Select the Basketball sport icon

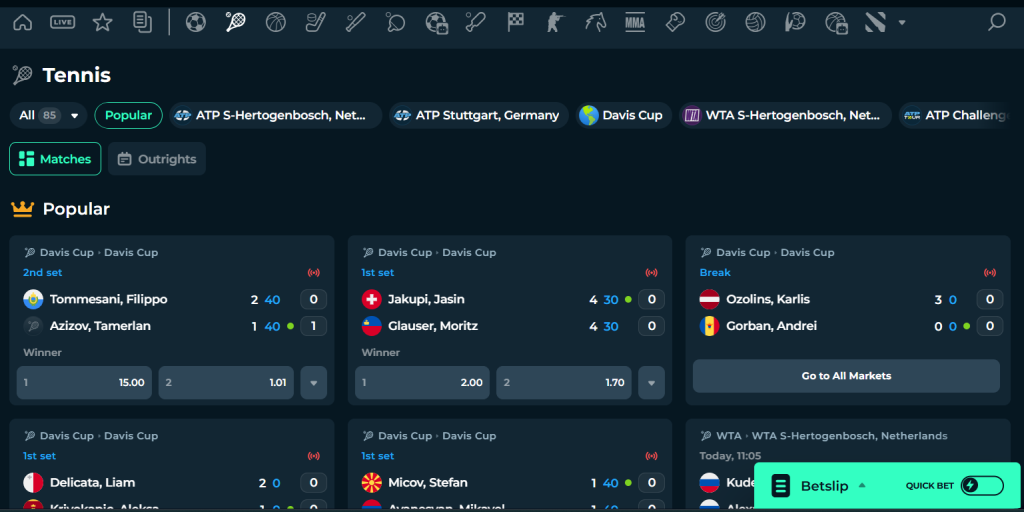(x=276, y=23)
